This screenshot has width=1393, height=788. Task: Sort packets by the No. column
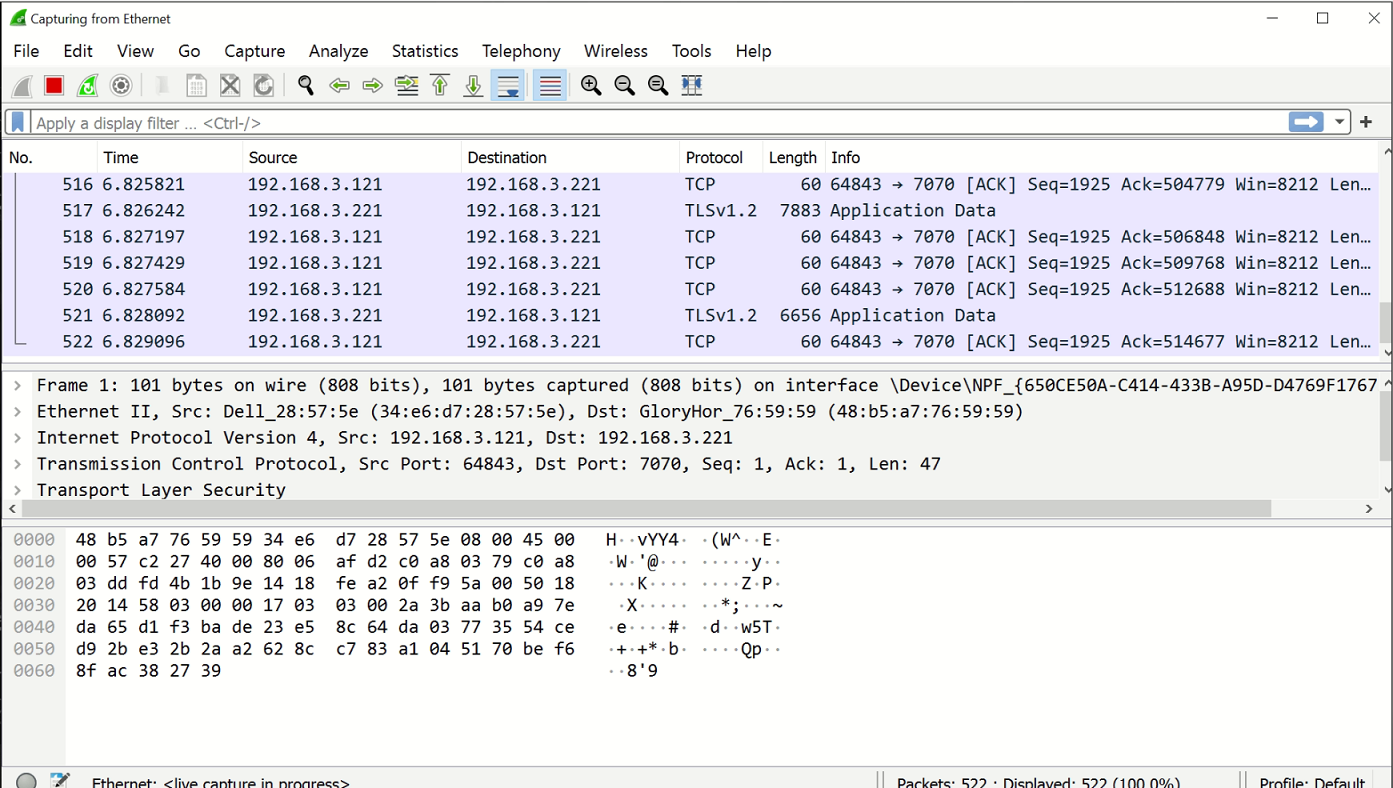49,158
